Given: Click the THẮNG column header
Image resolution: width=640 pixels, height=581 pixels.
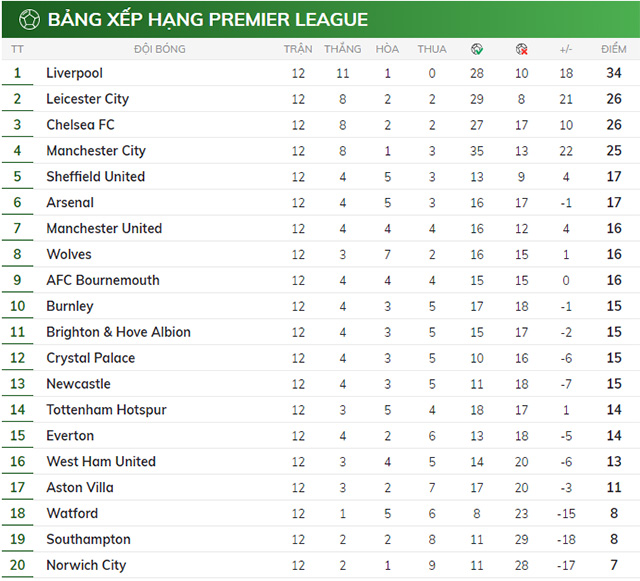Looking at the screenshot, I should [x=343, y=48].
